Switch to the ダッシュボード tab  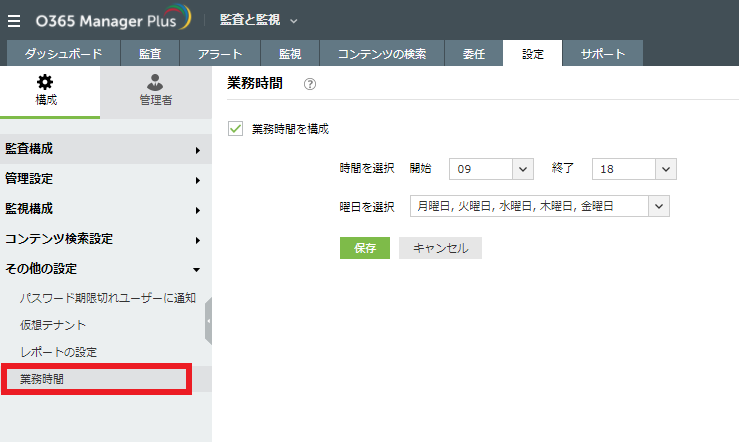click(63, 53)
